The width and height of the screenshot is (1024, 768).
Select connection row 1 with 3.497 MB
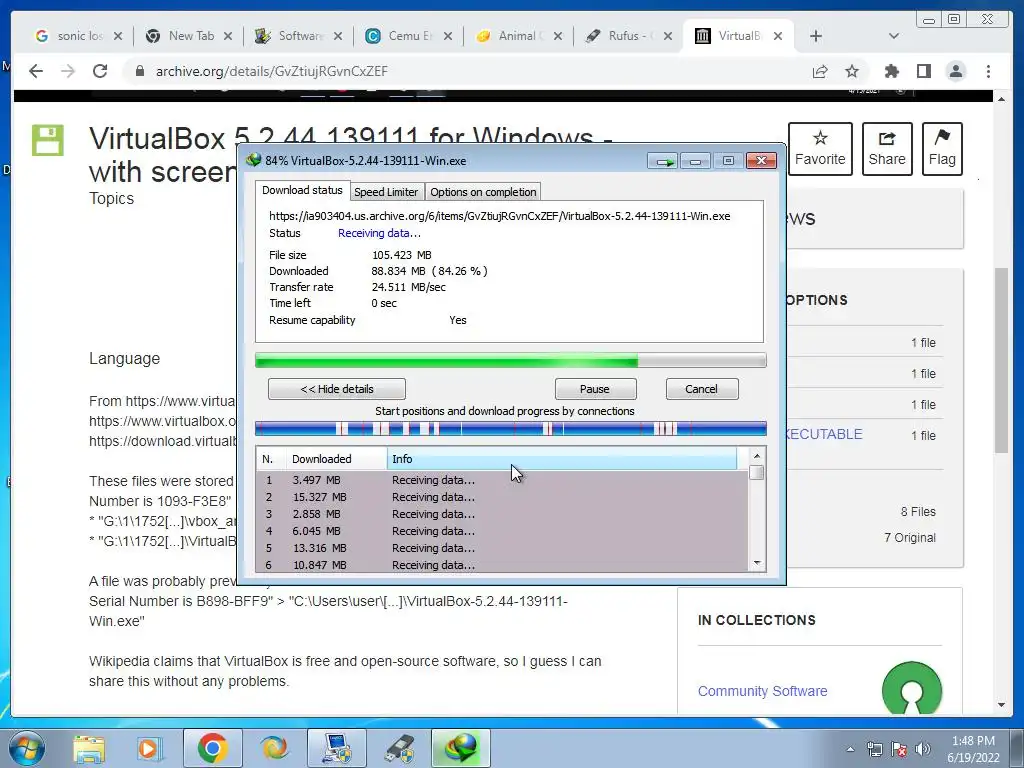pos(502,480)
